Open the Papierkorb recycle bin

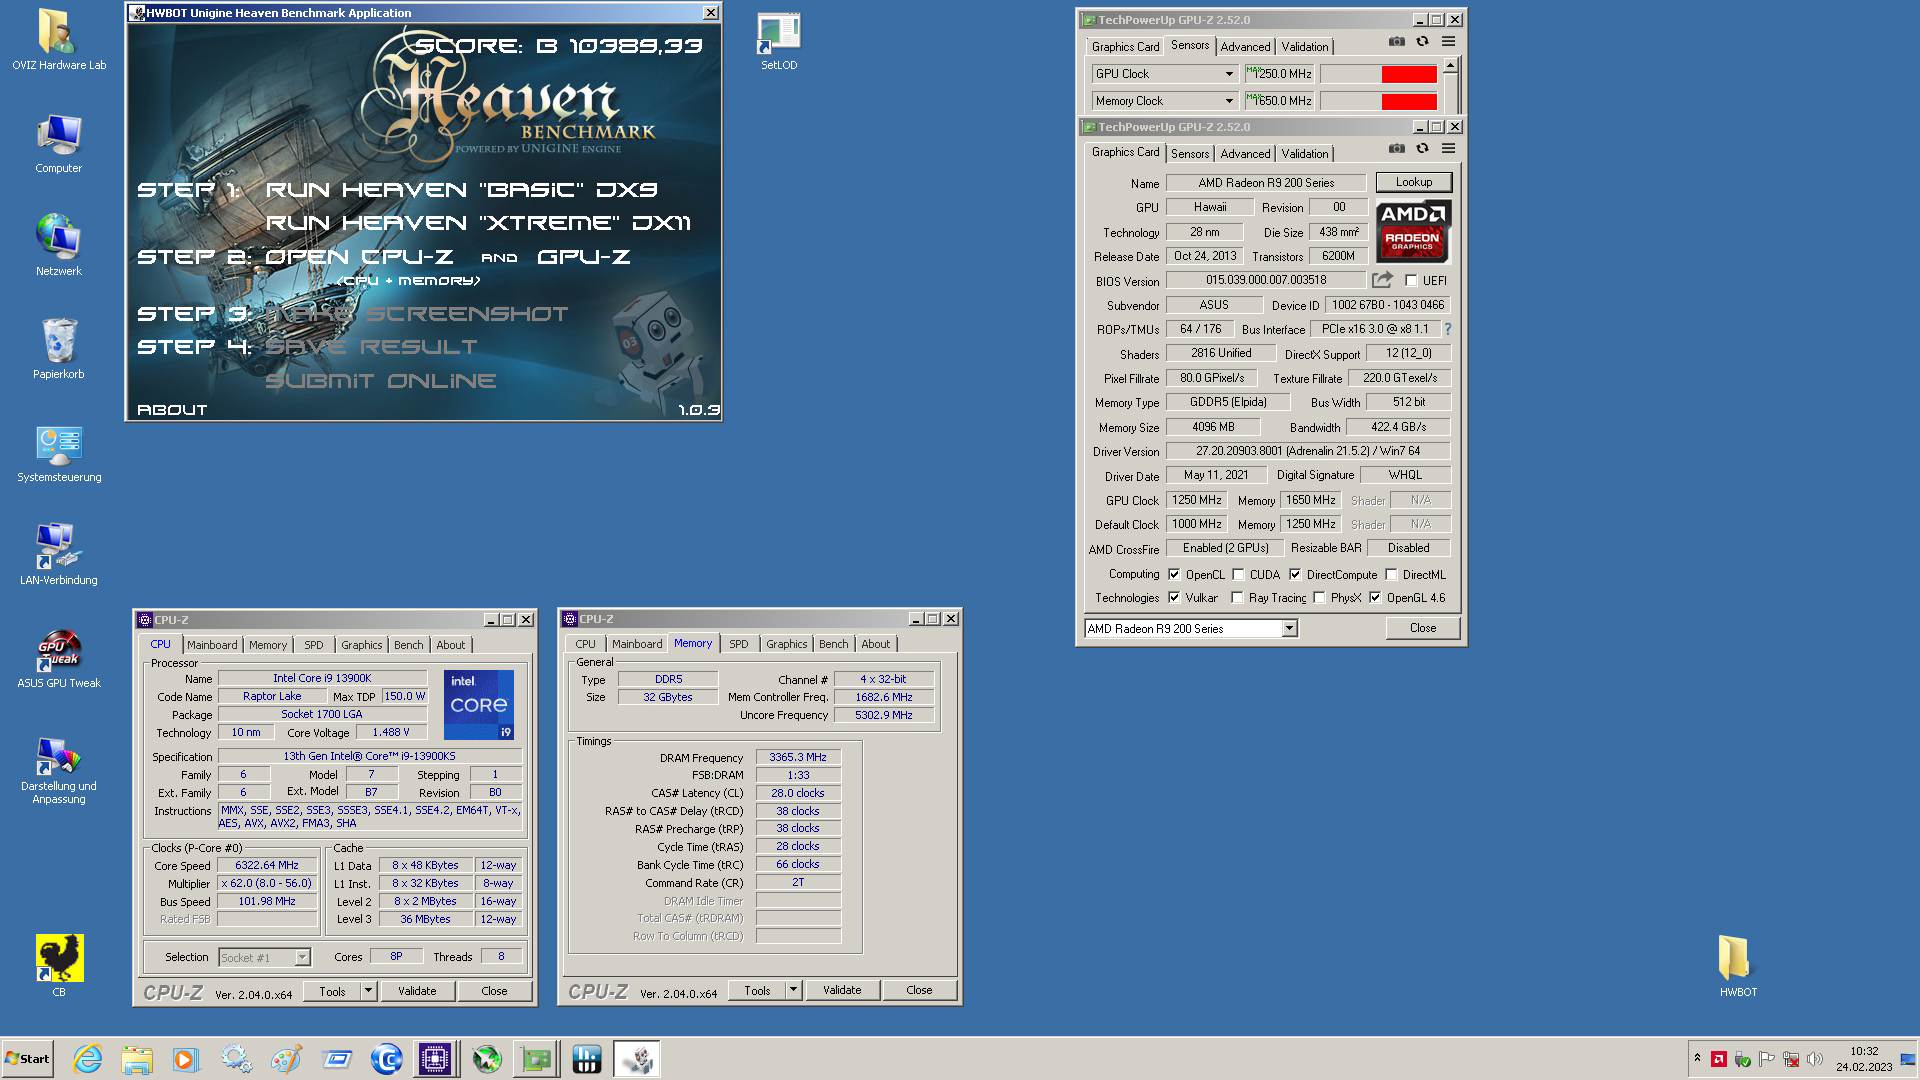coord(59,349)
